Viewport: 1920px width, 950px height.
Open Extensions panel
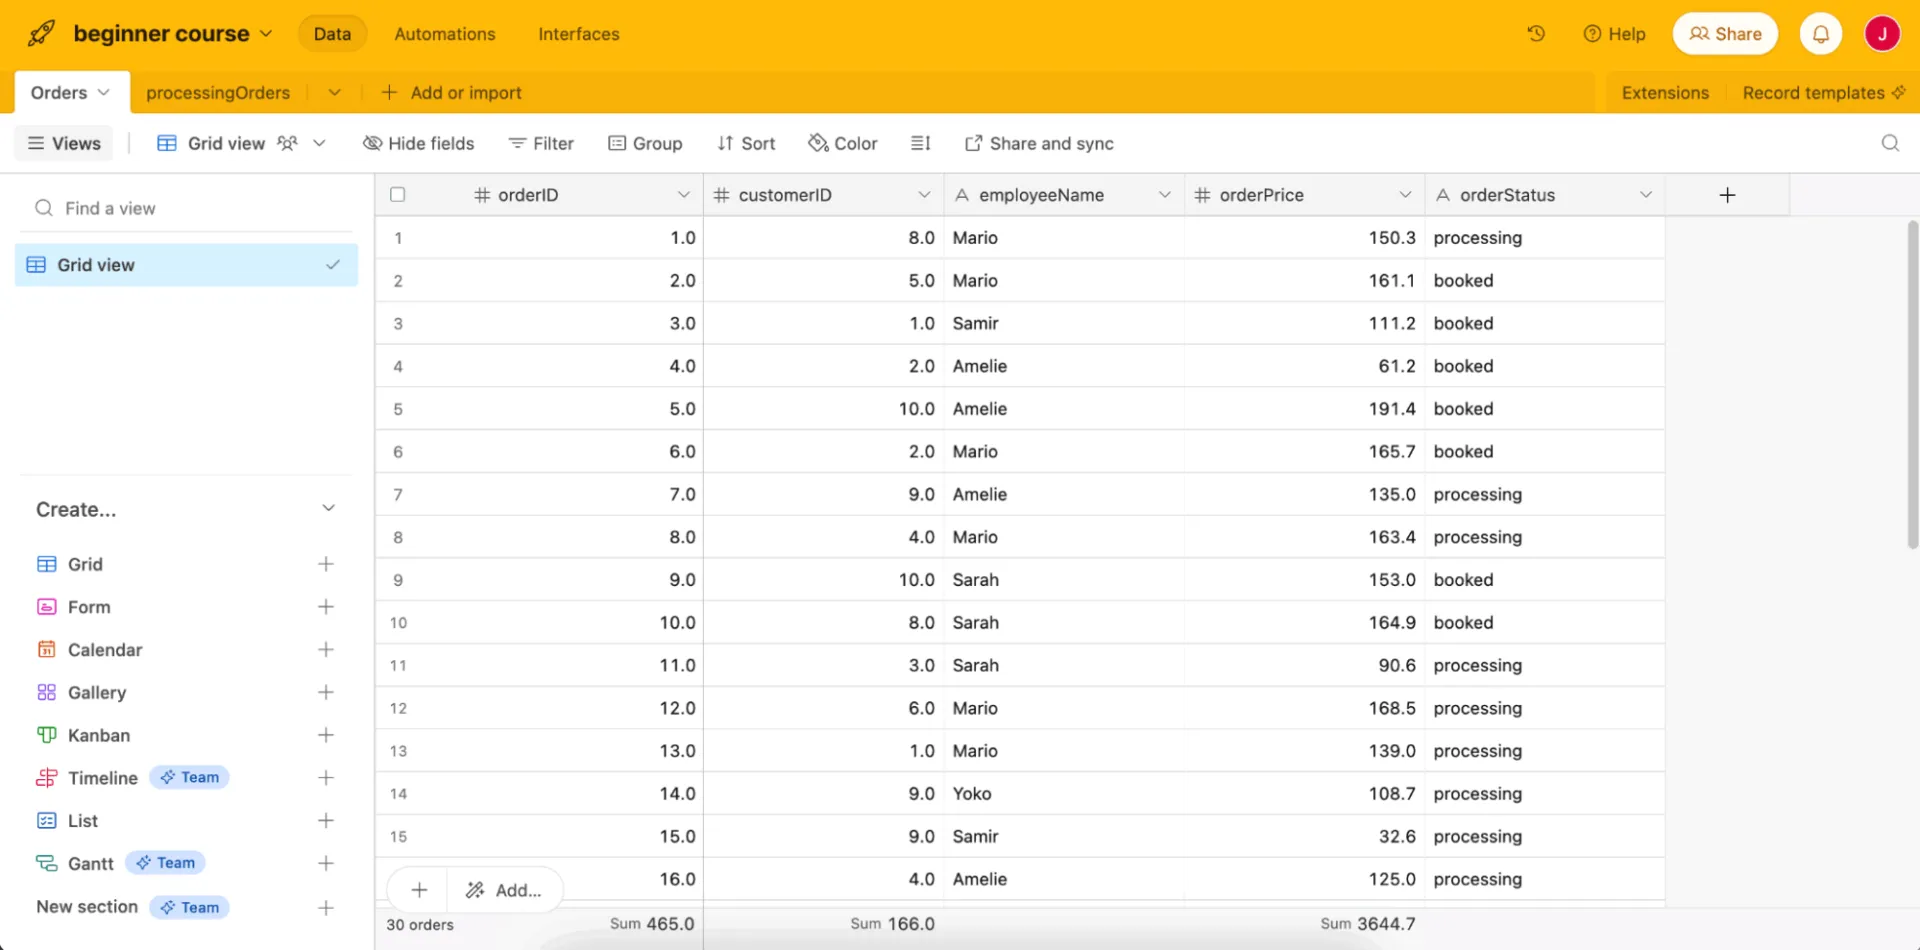1665,92
